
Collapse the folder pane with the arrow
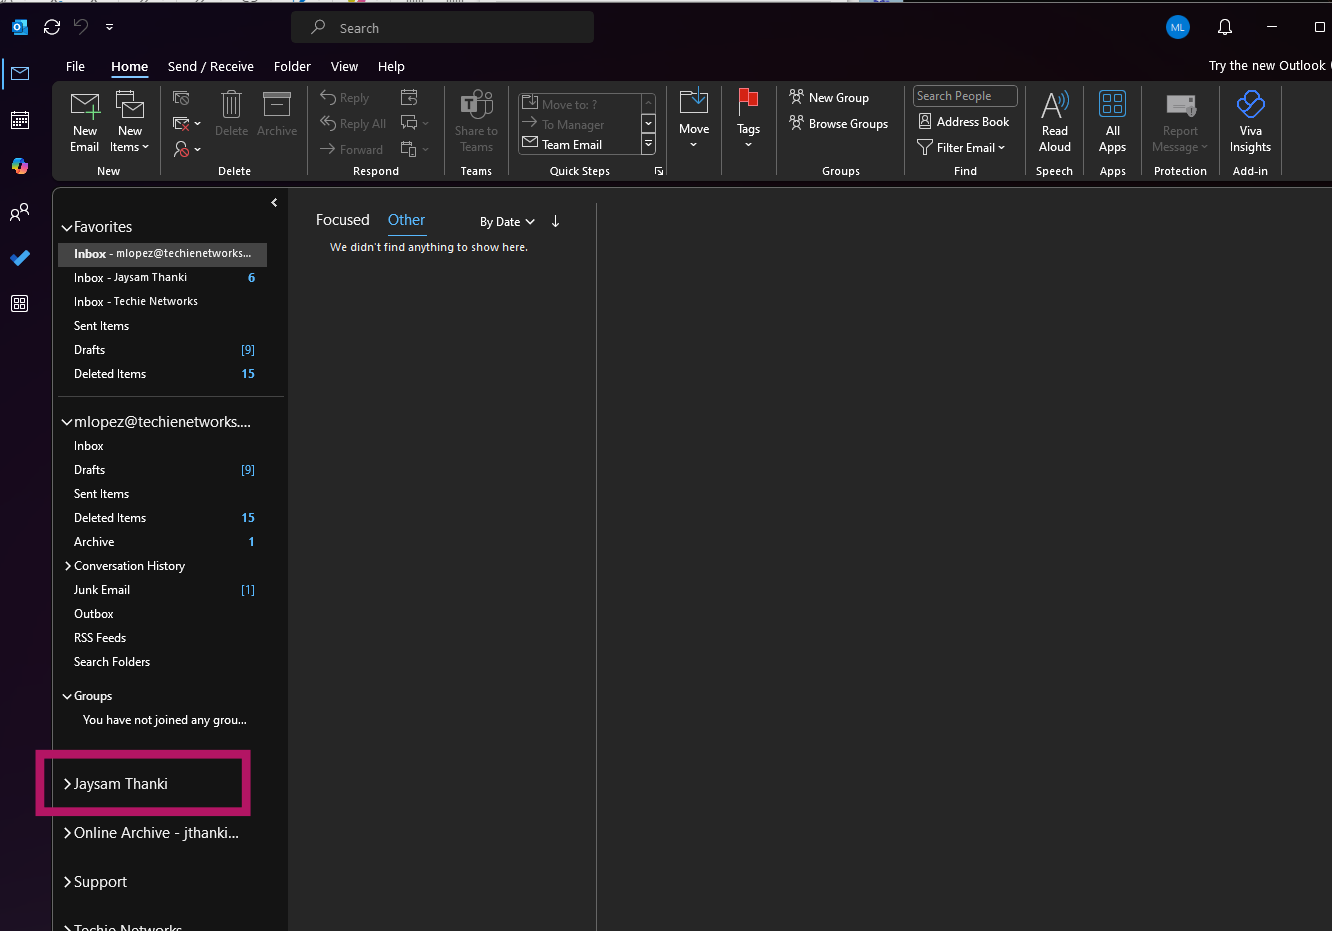274,203
